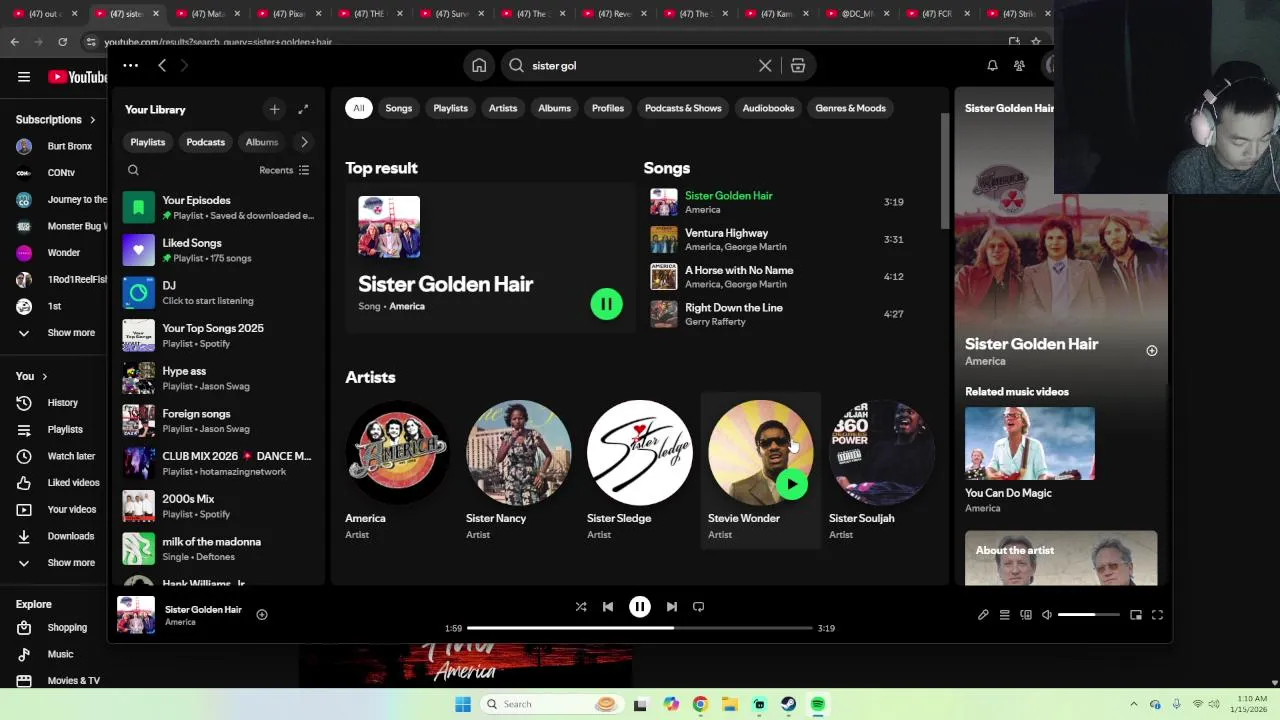The height and width of the screenshot is (720, 1280).
Task: Create playlist with plus in Your Library
Action: tap(274, 109)
